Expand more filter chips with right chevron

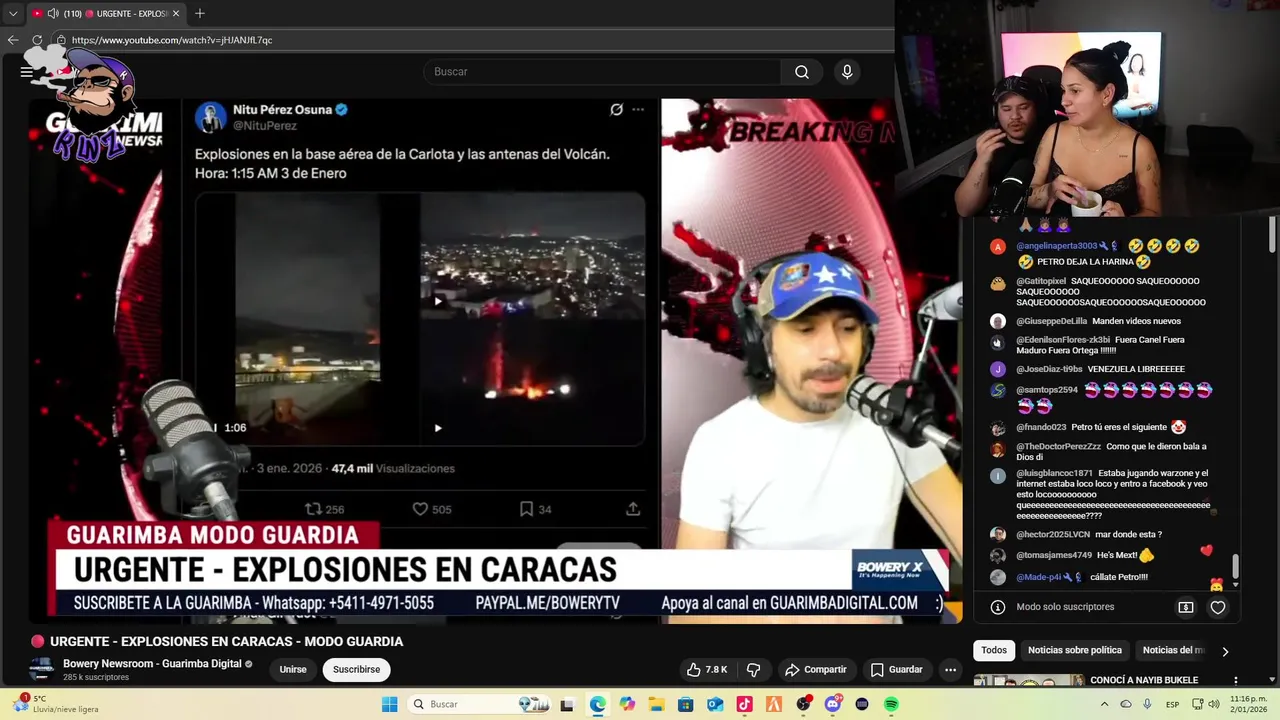pos(1225,651)
